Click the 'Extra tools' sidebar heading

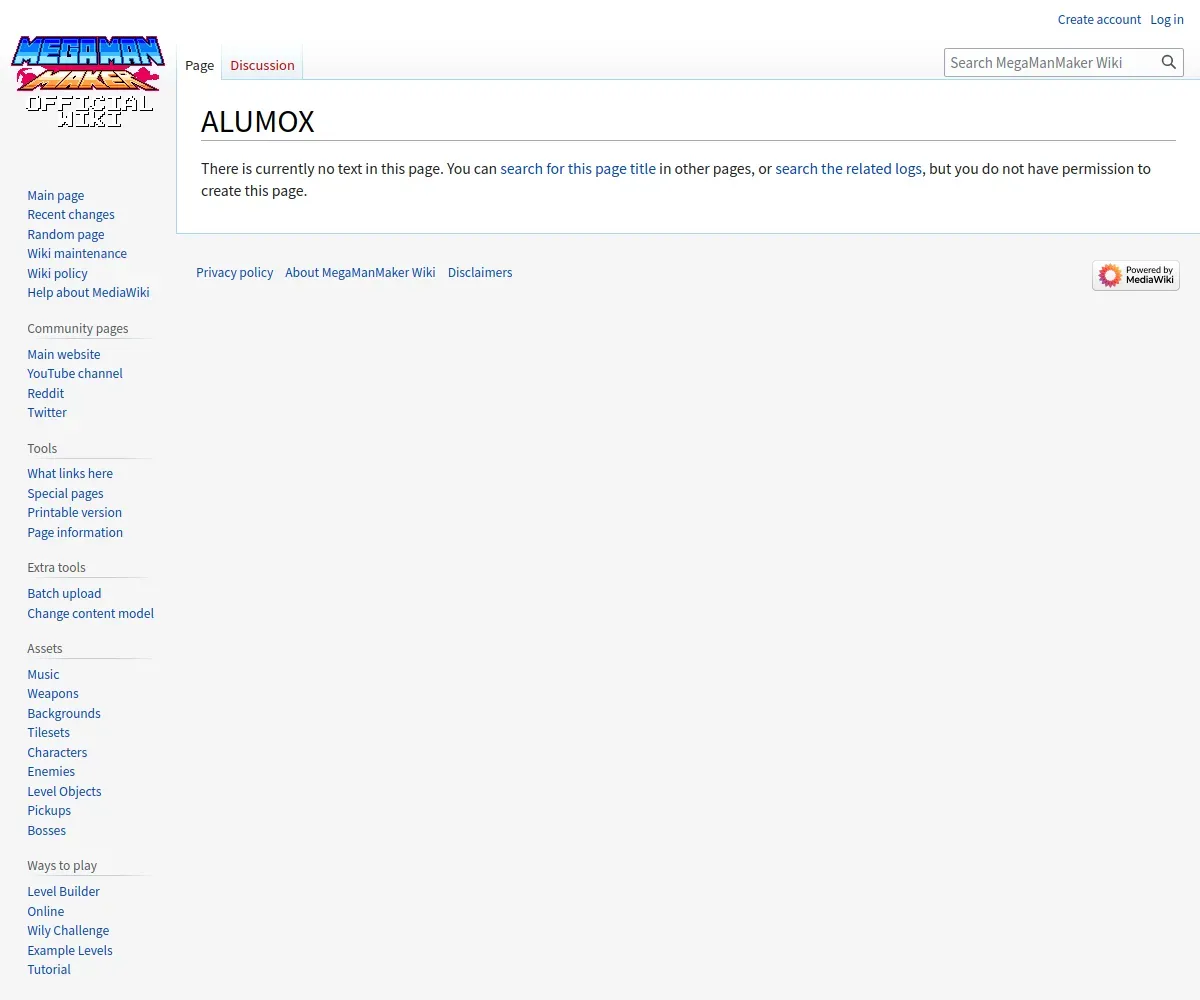tap(56, 567)
